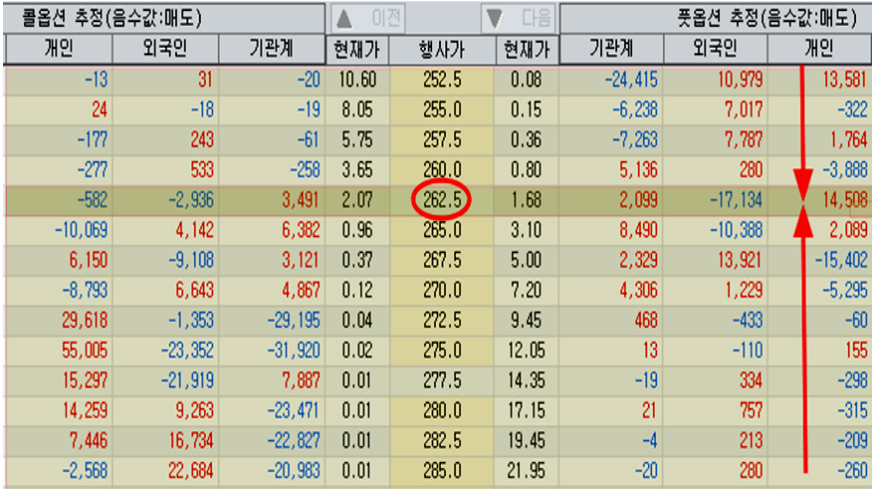Sort by call-side 개인 column header

[x=58, y=49]
